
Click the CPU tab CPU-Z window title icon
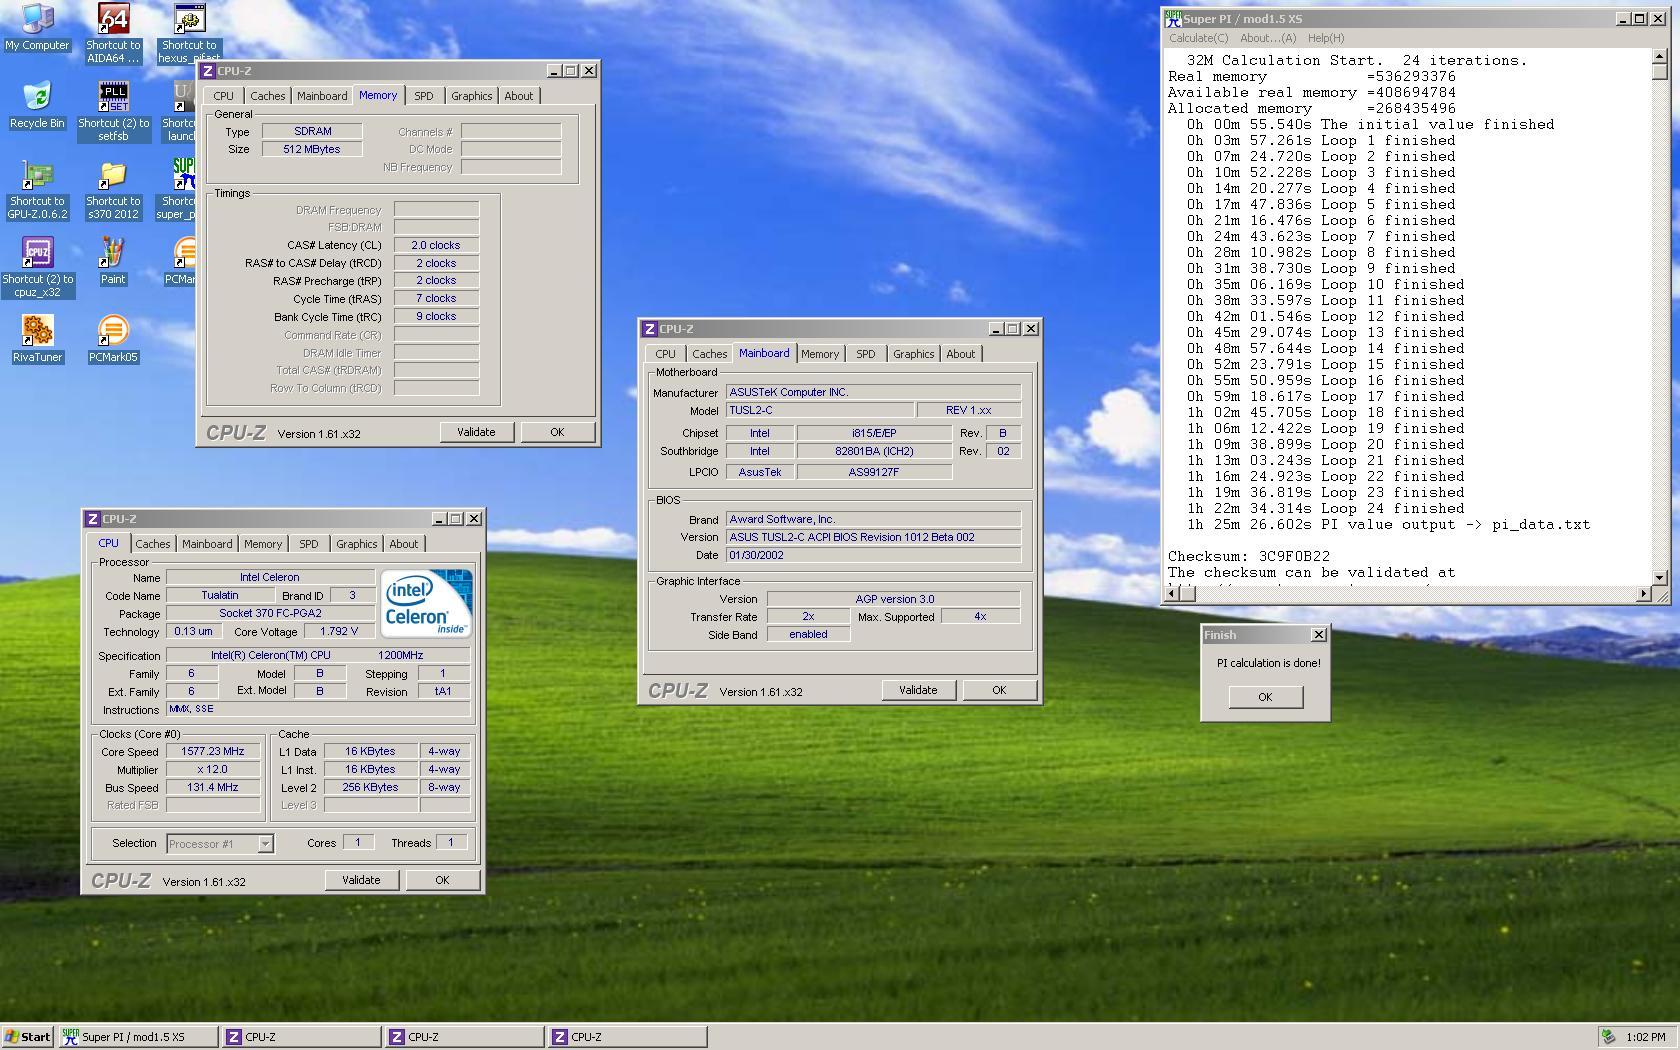point(93,519)
